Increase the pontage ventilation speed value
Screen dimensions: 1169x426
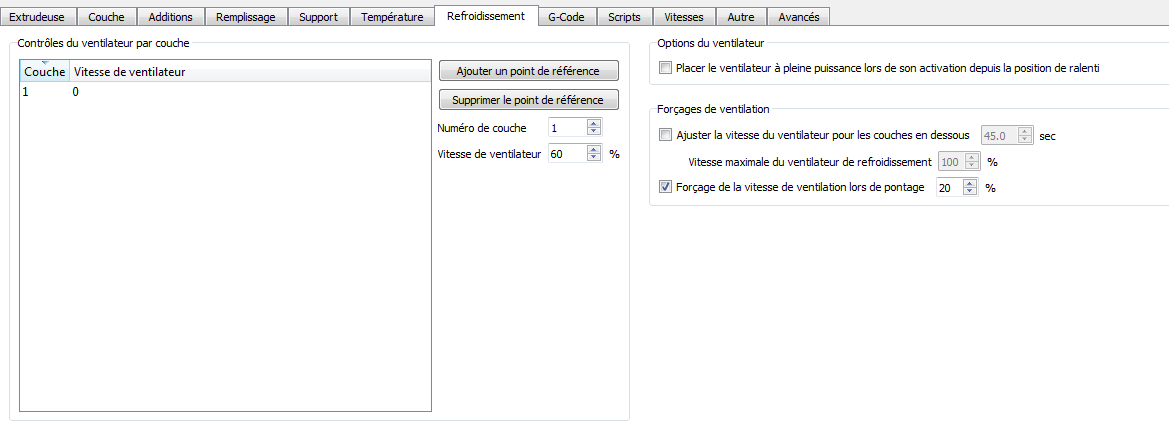[x=970, y=184]
